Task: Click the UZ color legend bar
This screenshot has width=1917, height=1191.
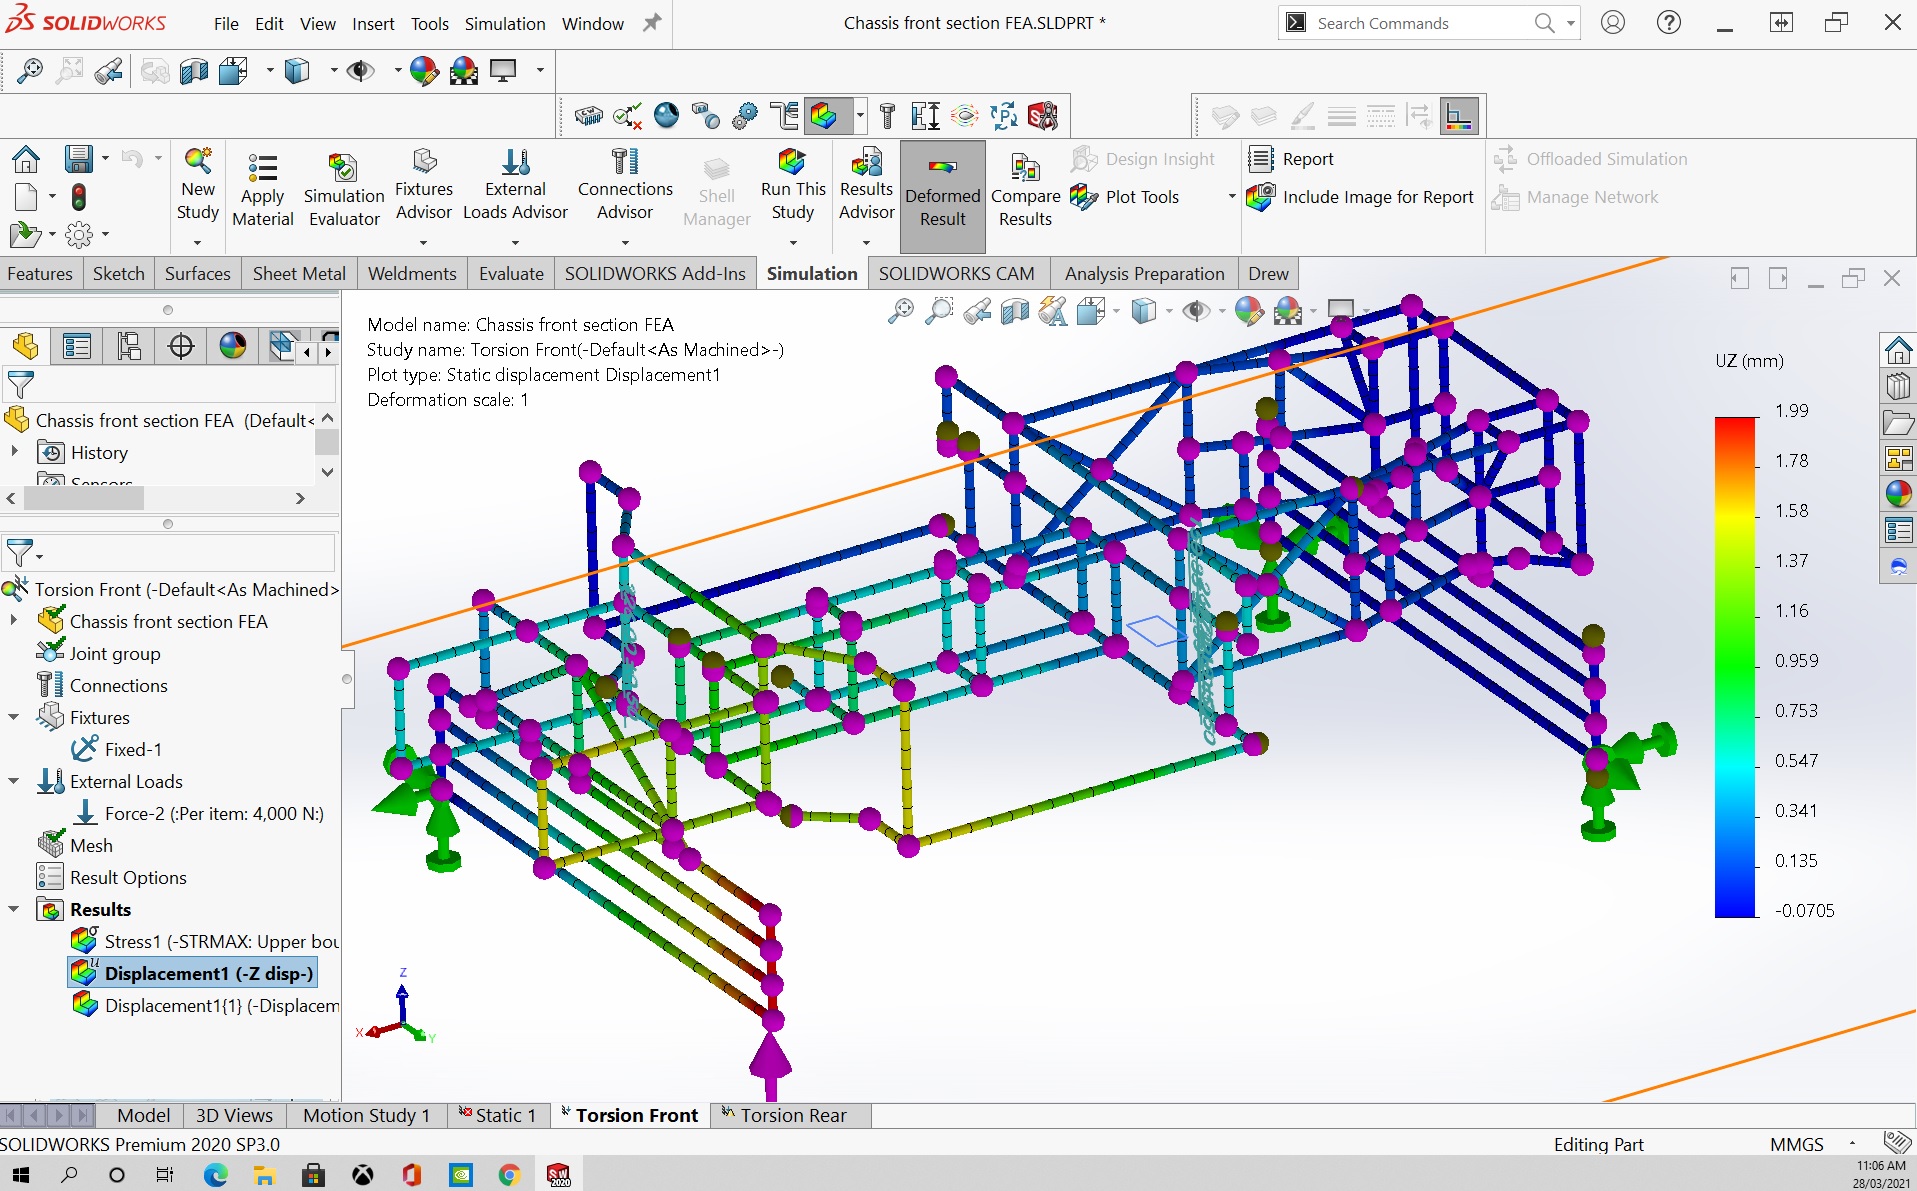Action: point(1735,666)
